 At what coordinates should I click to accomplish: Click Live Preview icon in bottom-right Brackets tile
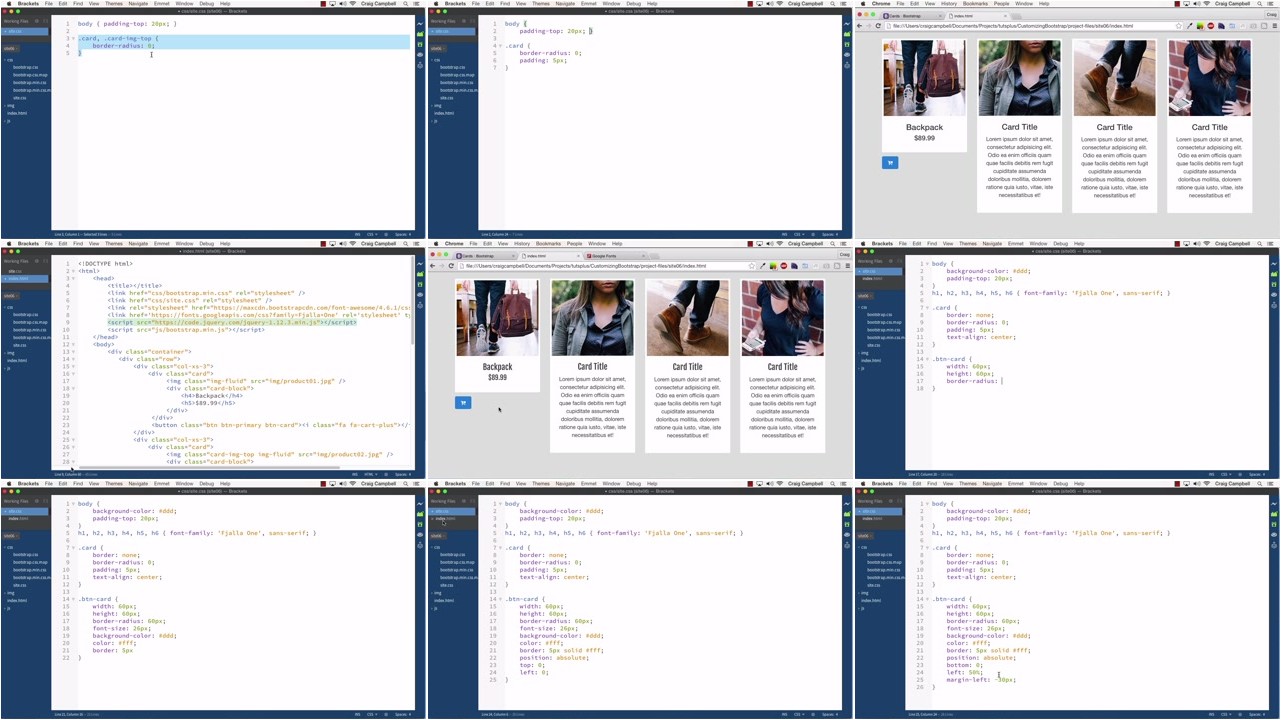(x=1274, y=504)
